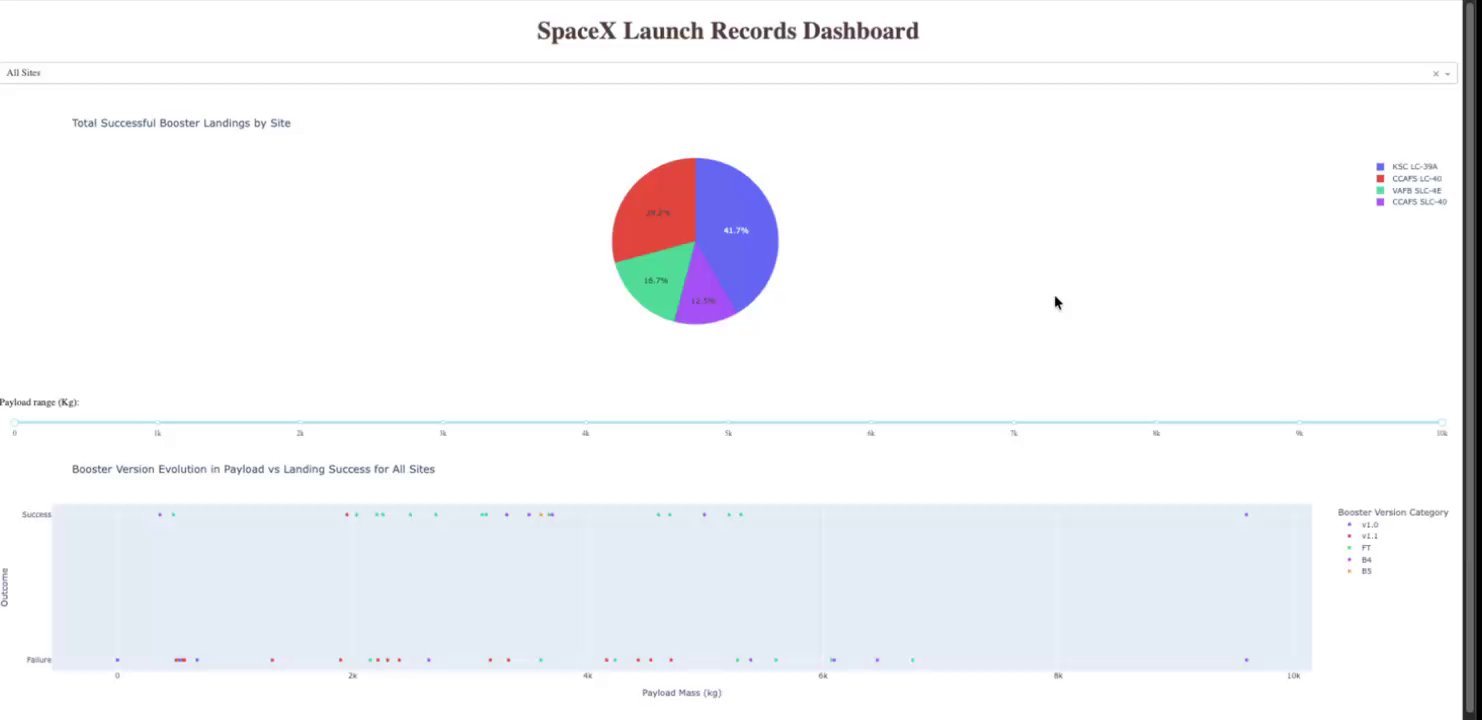Set payload slider to the 4k mark
This screenshot has height=720, width=1482.
(585, 422)
